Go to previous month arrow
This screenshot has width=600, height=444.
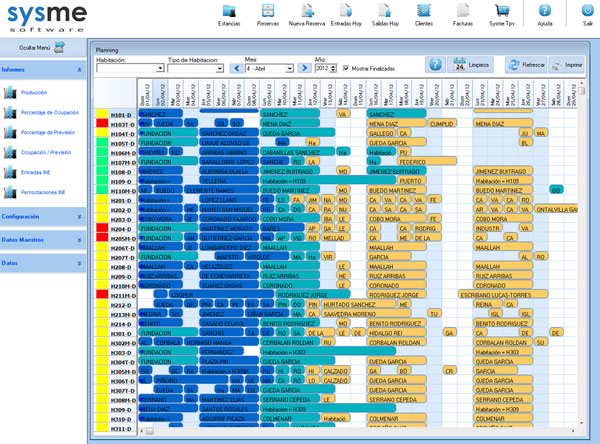(236, 68)
